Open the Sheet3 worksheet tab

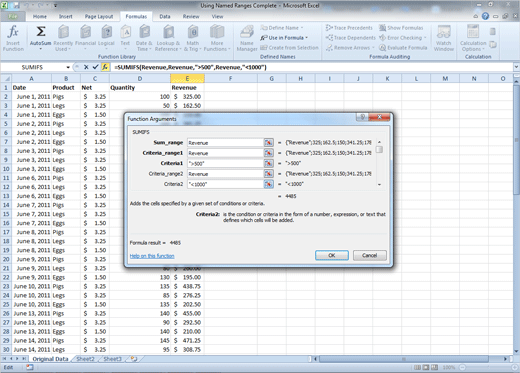tap(112, 359)
